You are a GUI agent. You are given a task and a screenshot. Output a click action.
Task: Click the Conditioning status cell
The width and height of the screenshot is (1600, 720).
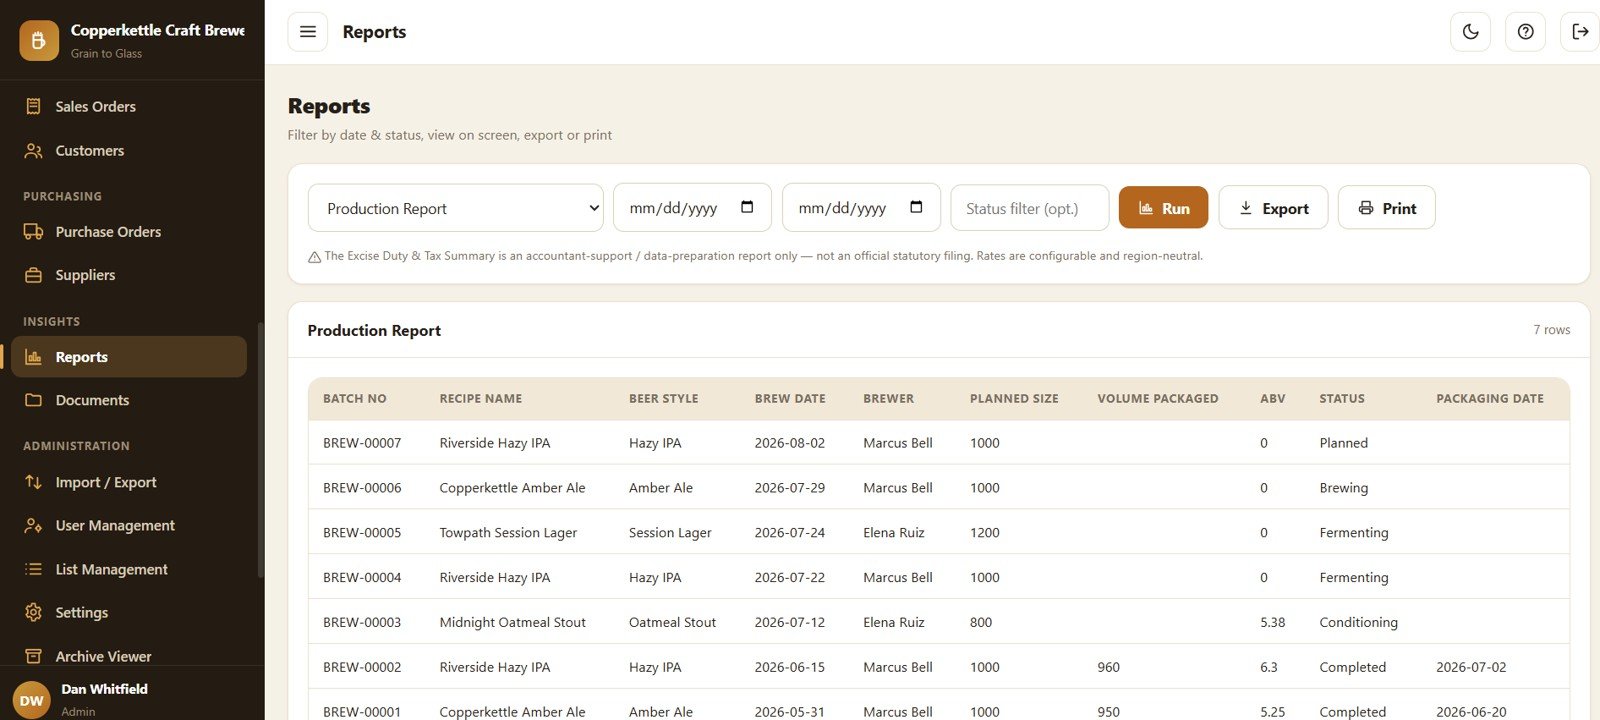(1358, 622)
